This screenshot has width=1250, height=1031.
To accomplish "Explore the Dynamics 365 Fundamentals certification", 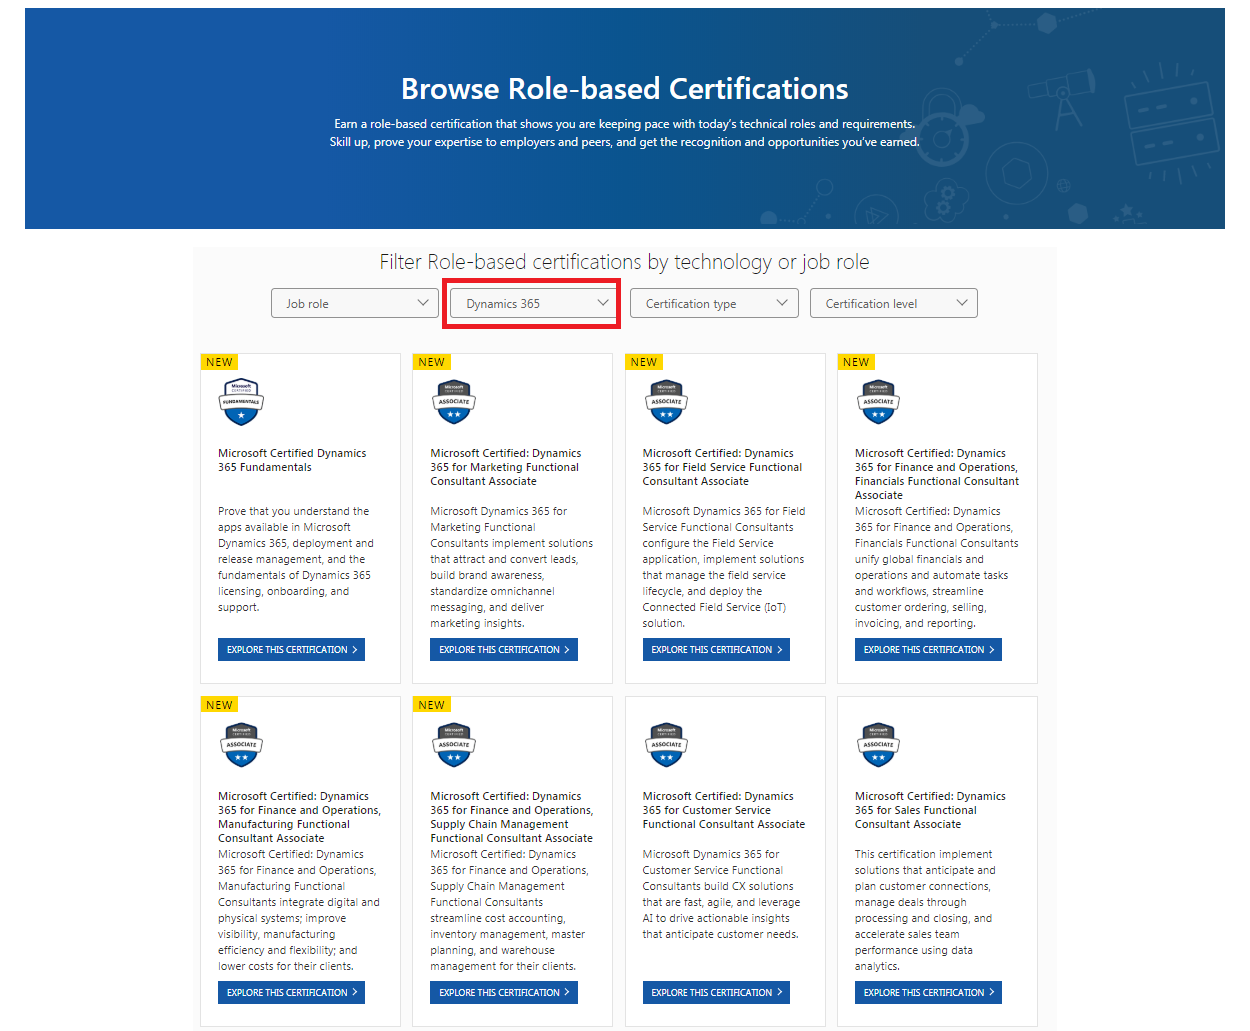I will pyautogui.click(x=291, y=650).
